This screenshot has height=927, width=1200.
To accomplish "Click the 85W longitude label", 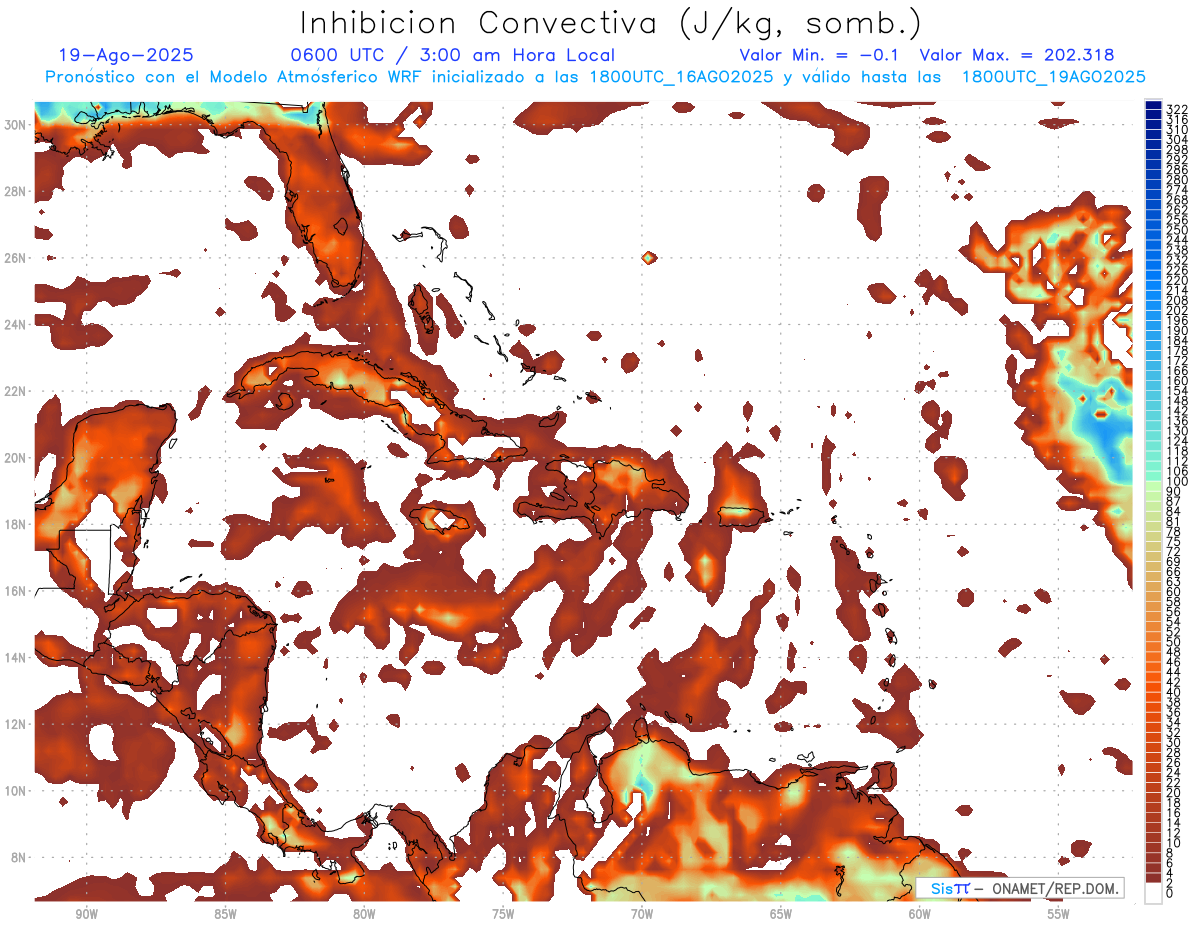I will (x=225, y=915).
